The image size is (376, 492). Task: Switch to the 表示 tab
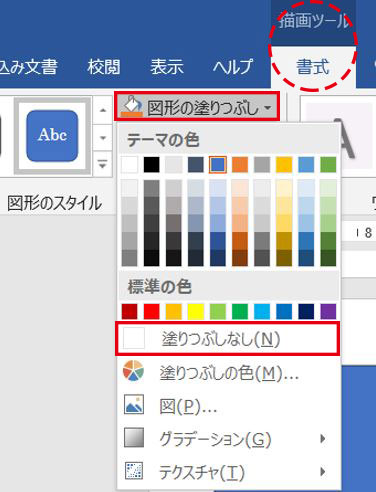pyautogui.click(x=167, y=67)
